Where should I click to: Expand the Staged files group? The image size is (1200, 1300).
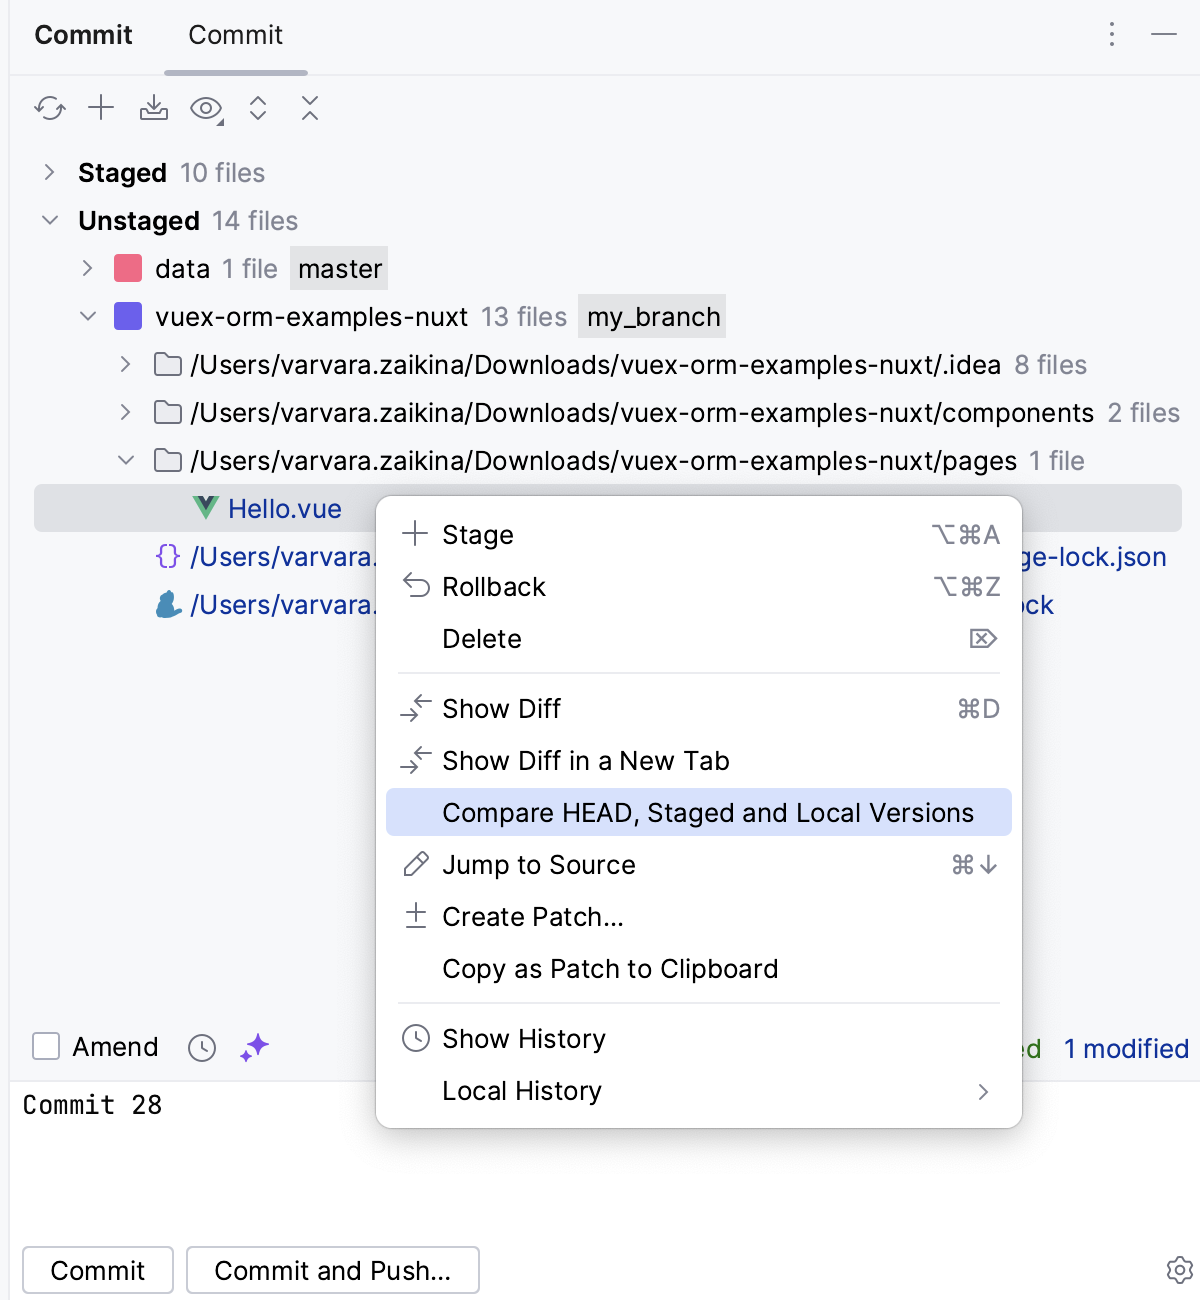tap(48, 172)
